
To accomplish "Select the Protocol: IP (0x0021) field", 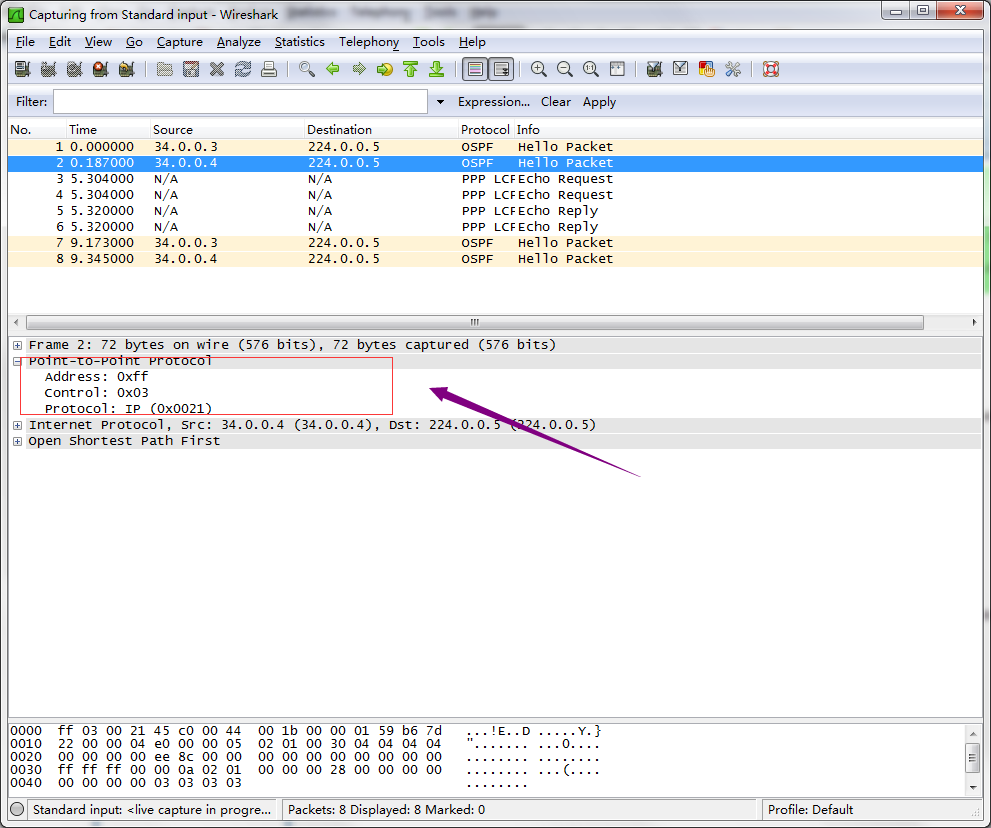I will (128, 408).
